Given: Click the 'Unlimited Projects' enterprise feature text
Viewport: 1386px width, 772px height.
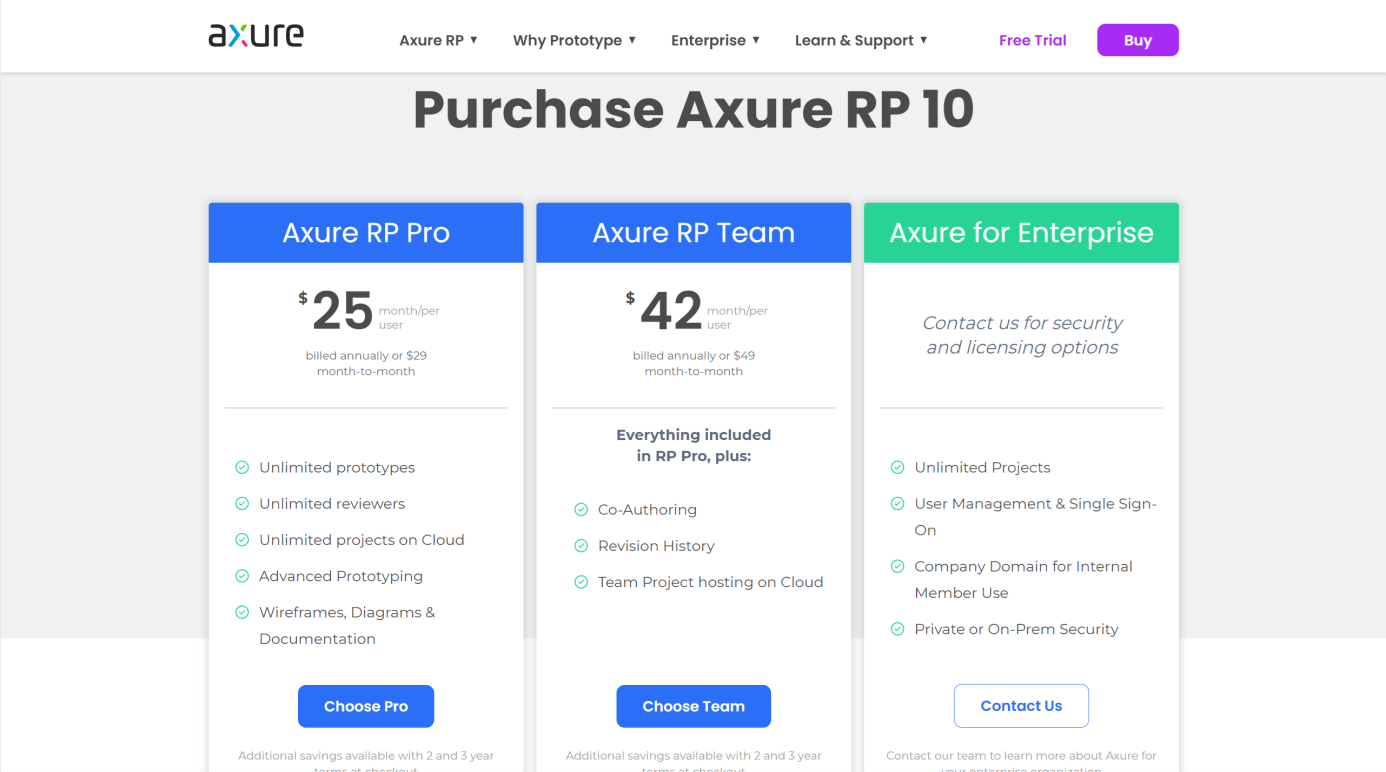Looking at the screenshot, I should 982,467.
